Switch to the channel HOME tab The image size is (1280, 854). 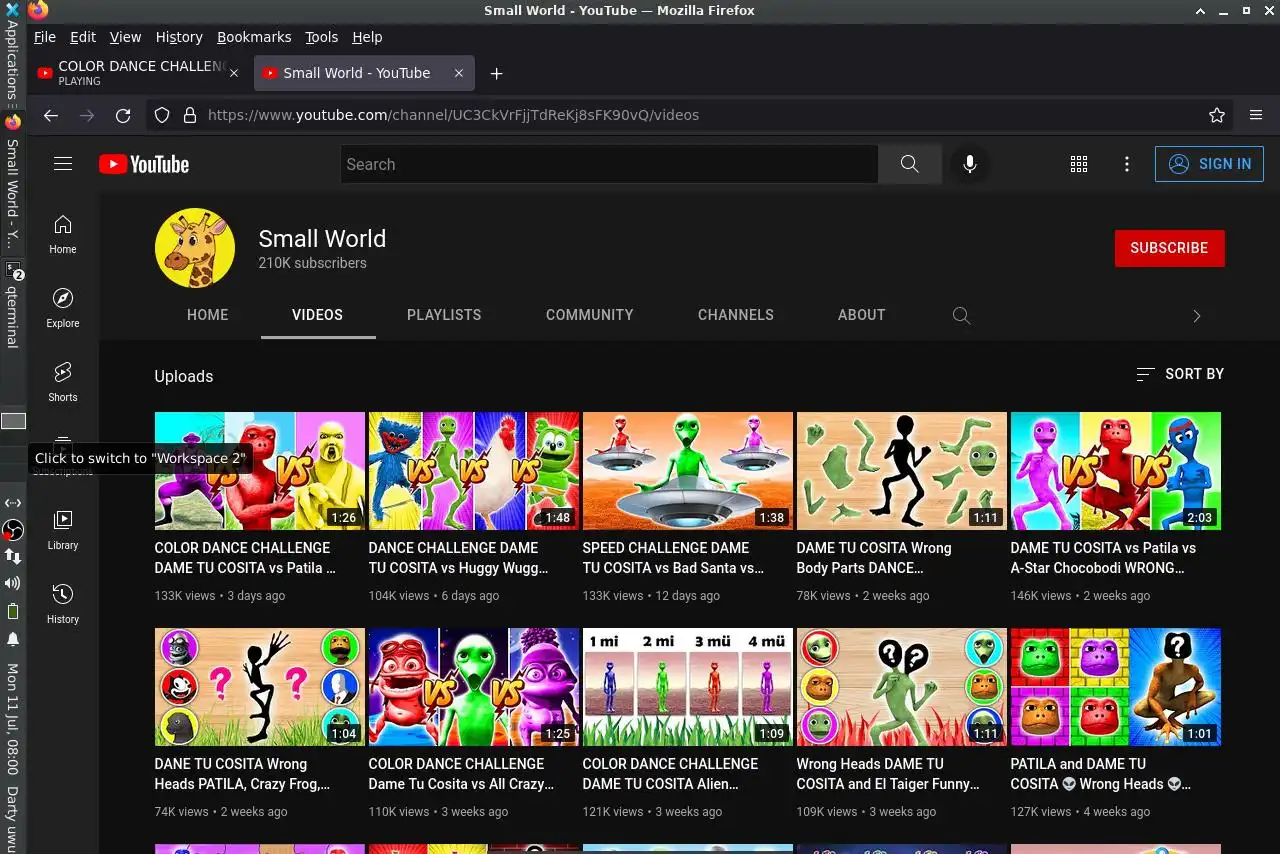point(208,315)
